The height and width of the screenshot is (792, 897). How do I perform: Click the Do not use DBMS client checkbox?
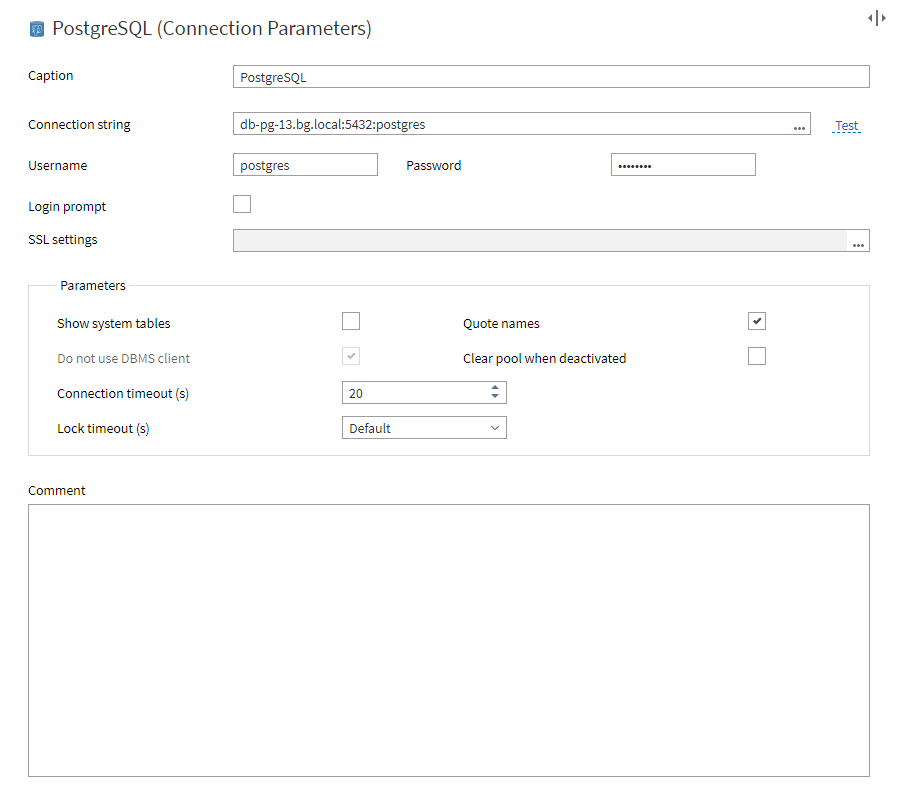pos(351,356)
